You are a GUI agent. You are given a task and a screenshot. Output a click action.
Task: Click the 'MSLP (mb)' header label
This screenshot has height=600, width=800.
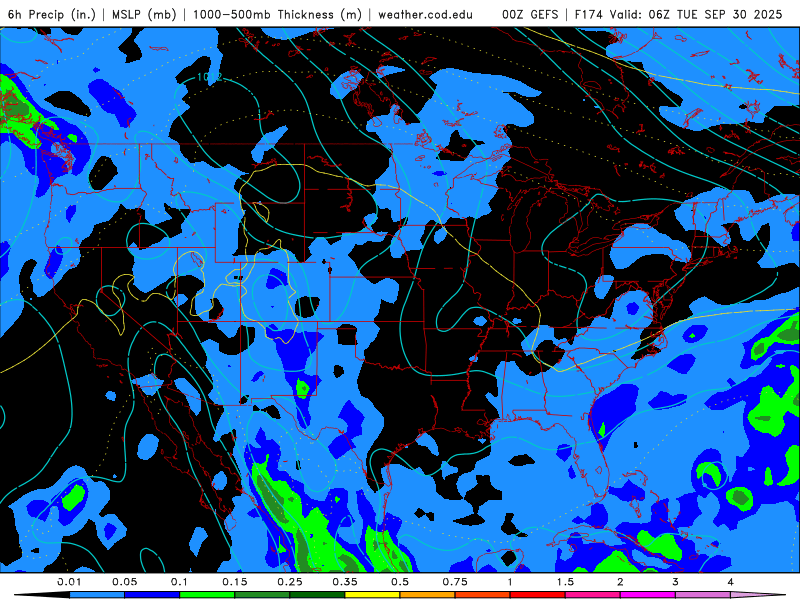(144, 14)
